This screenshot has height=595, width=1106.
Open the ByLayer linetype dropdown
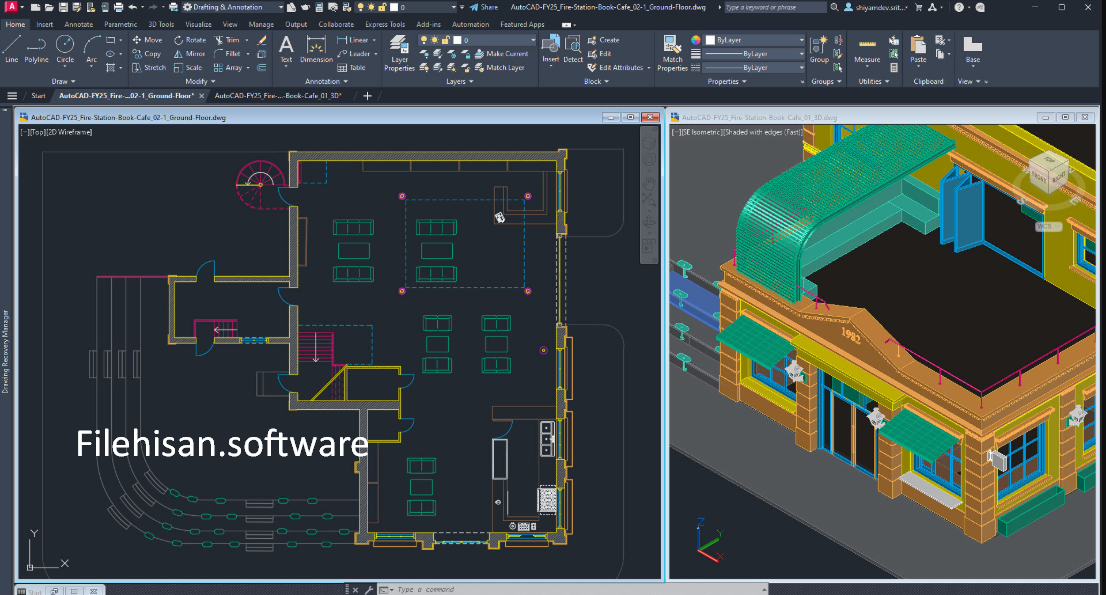tap(754, 68)
